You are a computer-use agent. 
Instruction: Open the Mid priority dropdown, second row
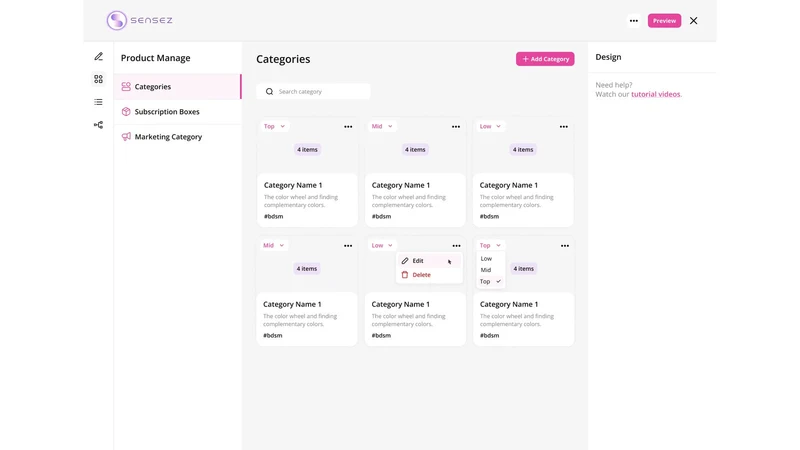point(273,245)
